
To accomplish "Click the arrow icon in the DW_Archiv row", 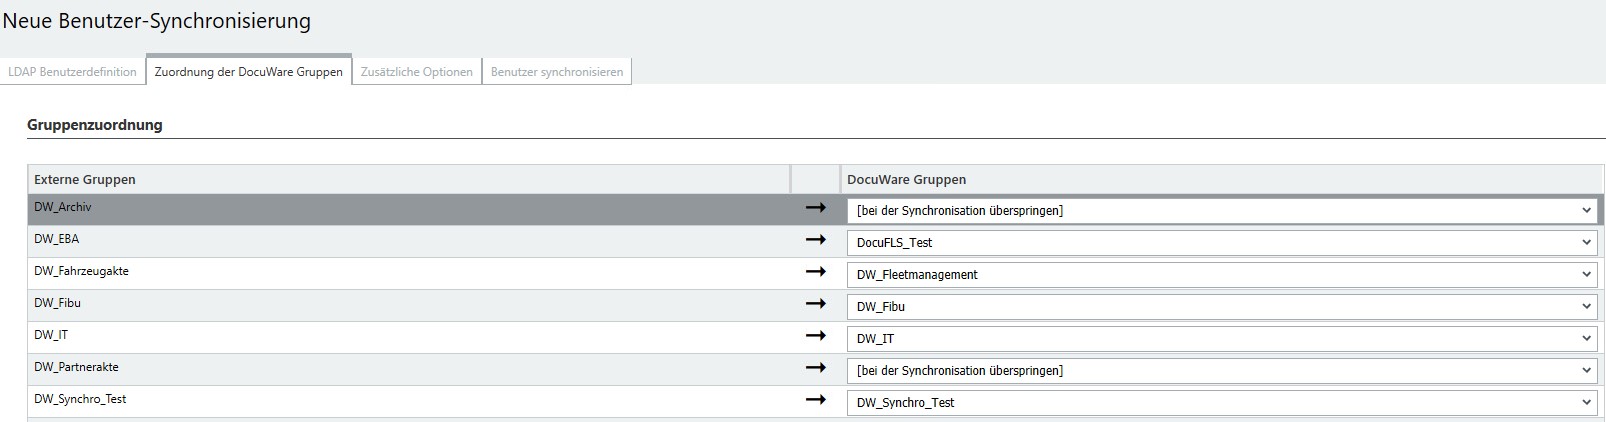I will coord(815,208).
